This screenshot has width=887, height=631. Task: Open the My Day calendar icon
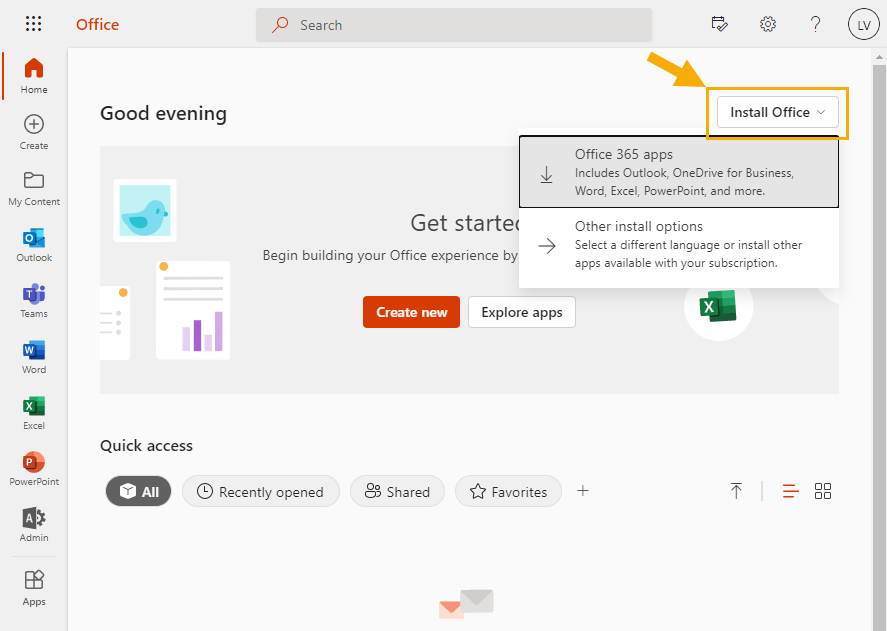pyautogui.click(x=719, y=24)
